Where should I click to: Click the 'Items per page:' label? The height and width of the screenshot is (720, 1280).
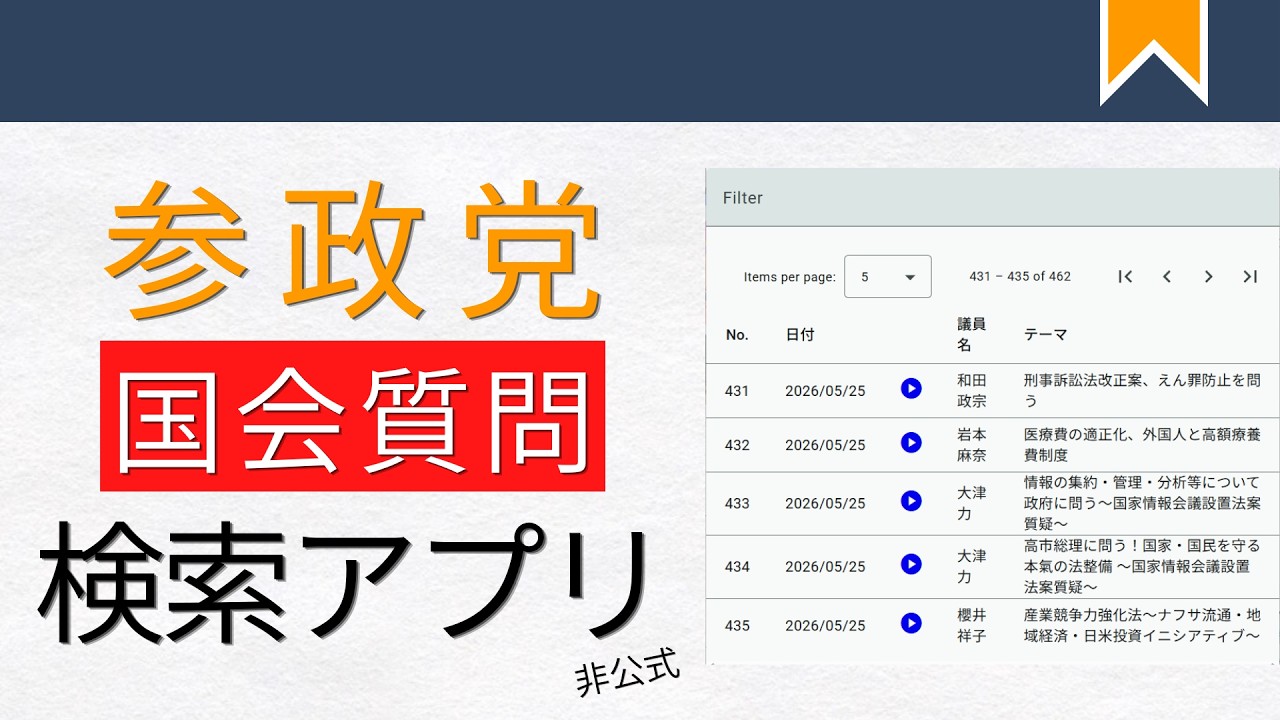pos(789,277)
